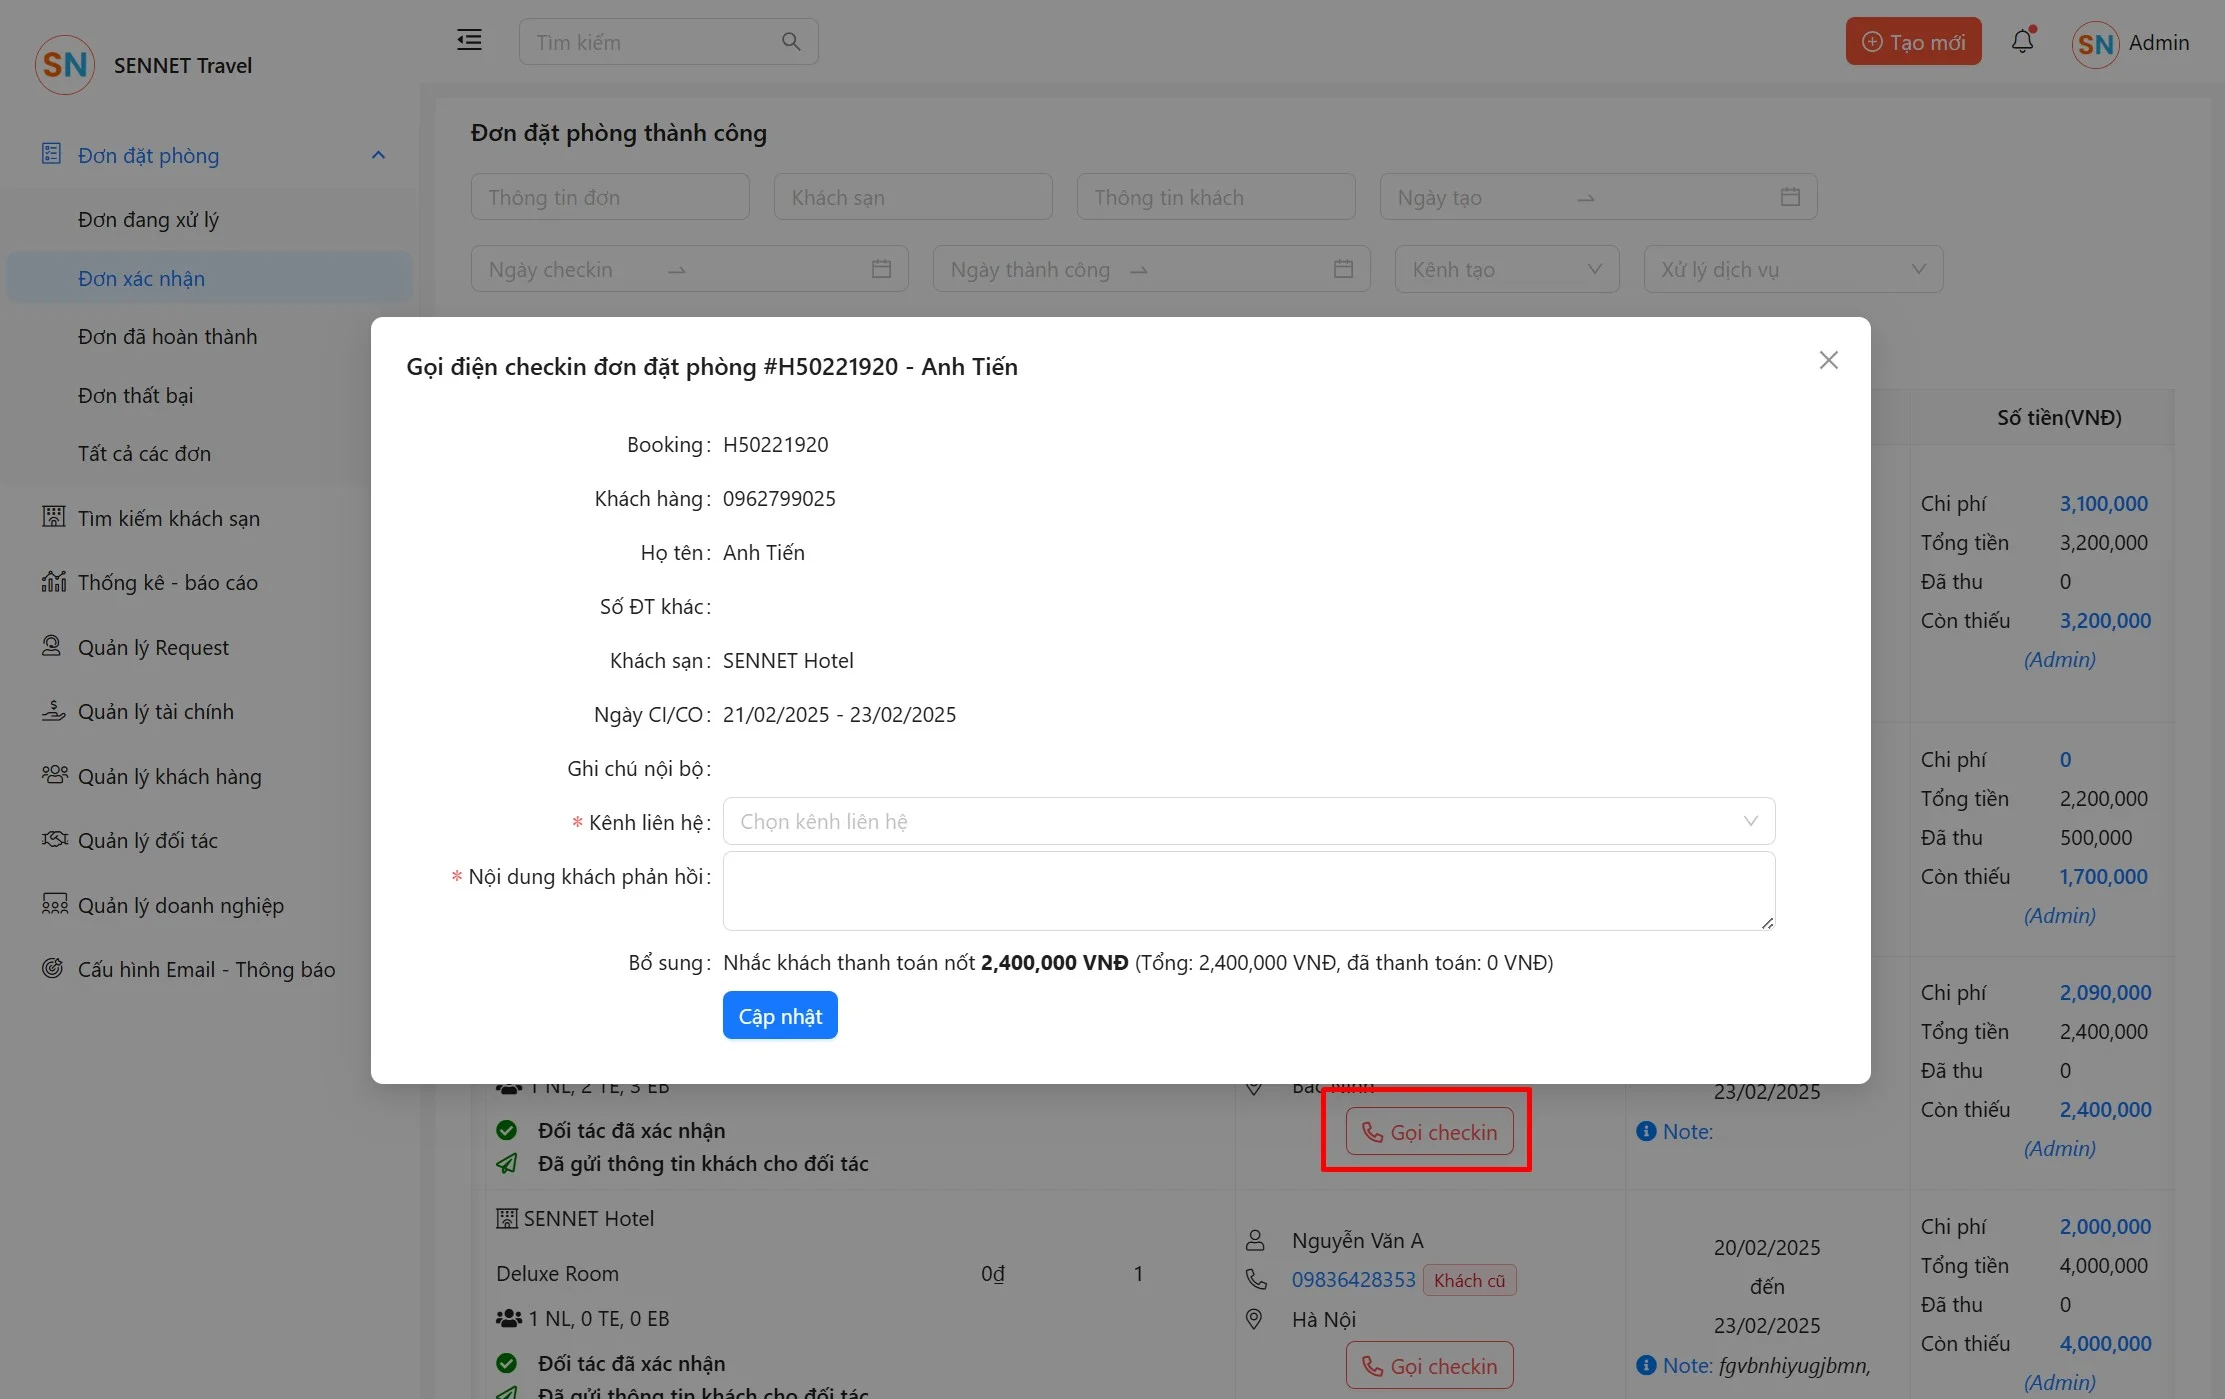Click the Admin avatar icon
The width and height of the screenshot is (2225, 1399).
[2095, 44]
